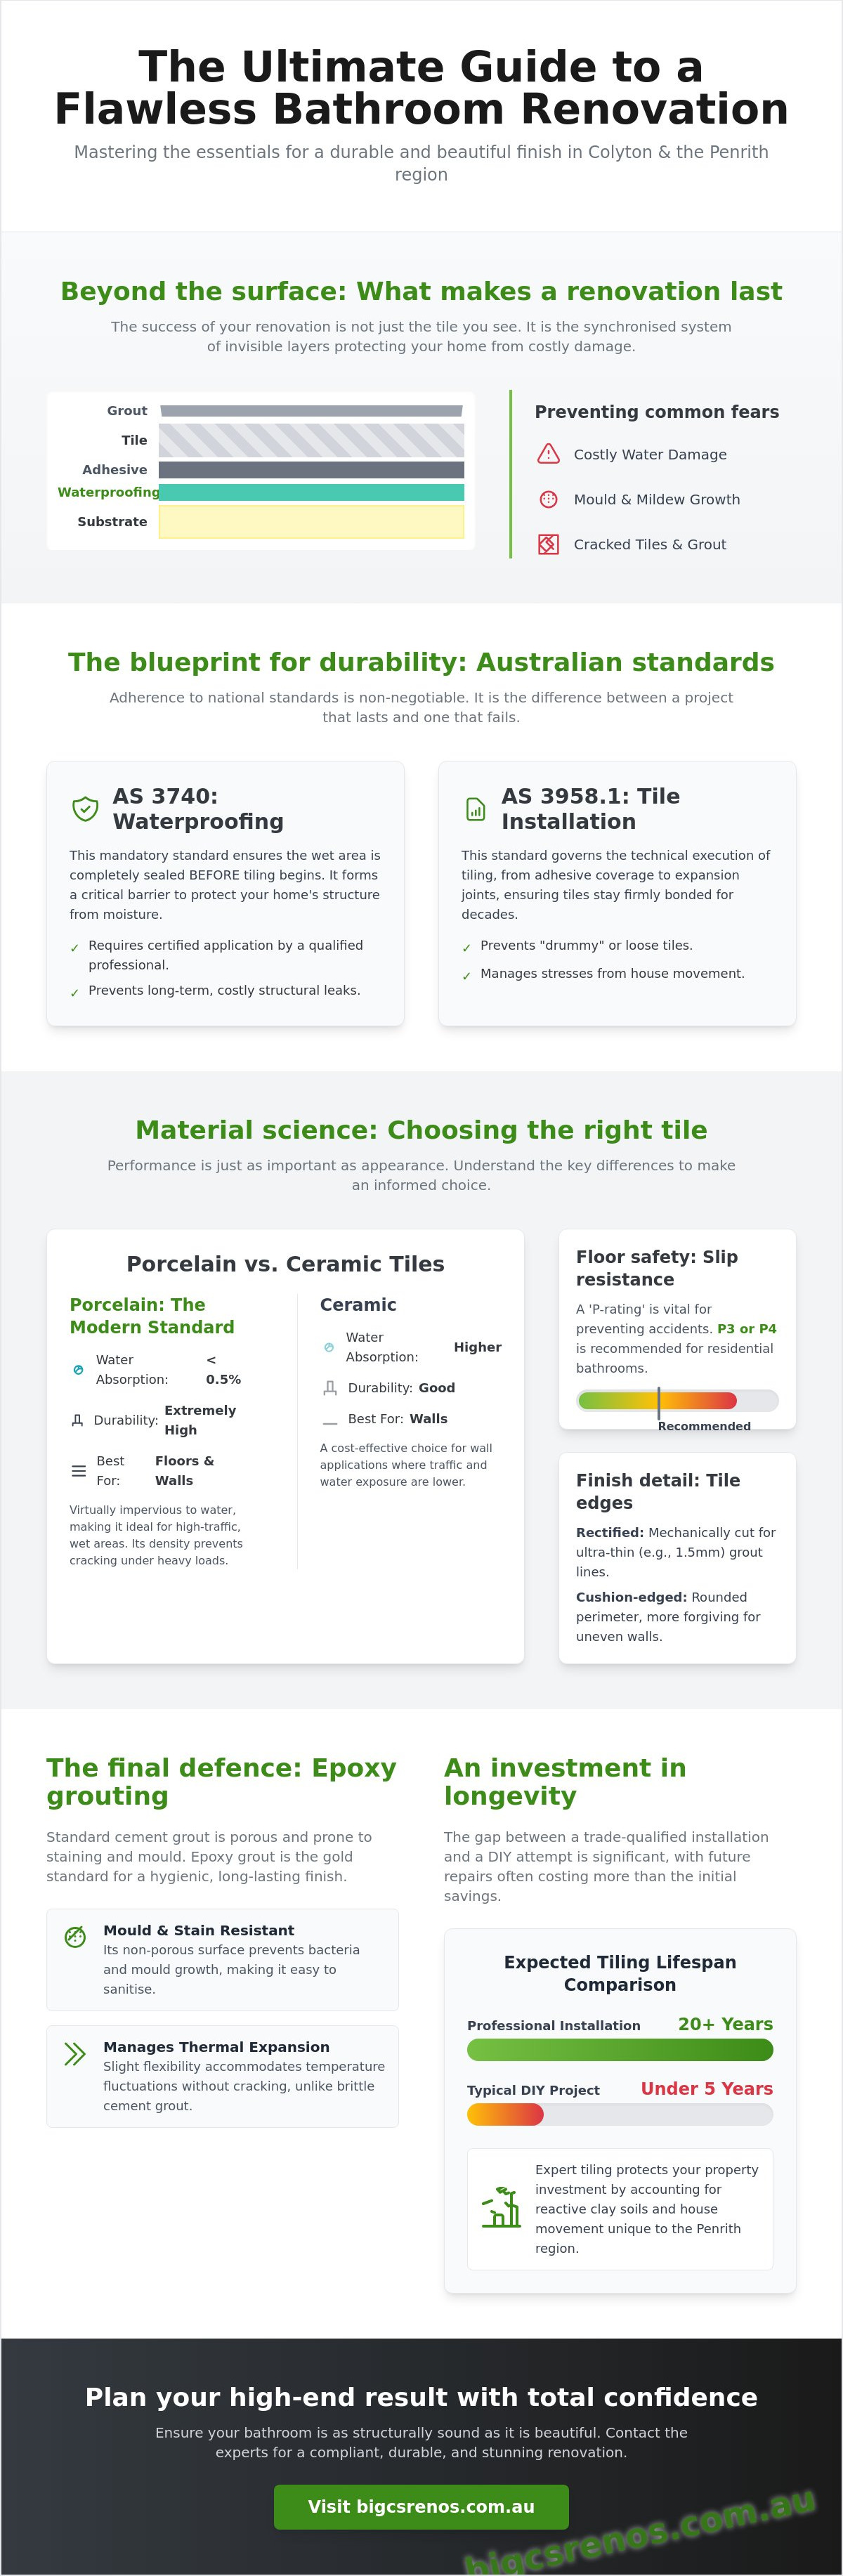The width and height of the screenshot is (843, 2576).
Task: Click the P3 or P4 highlighted text
Action: point(746,1329)
